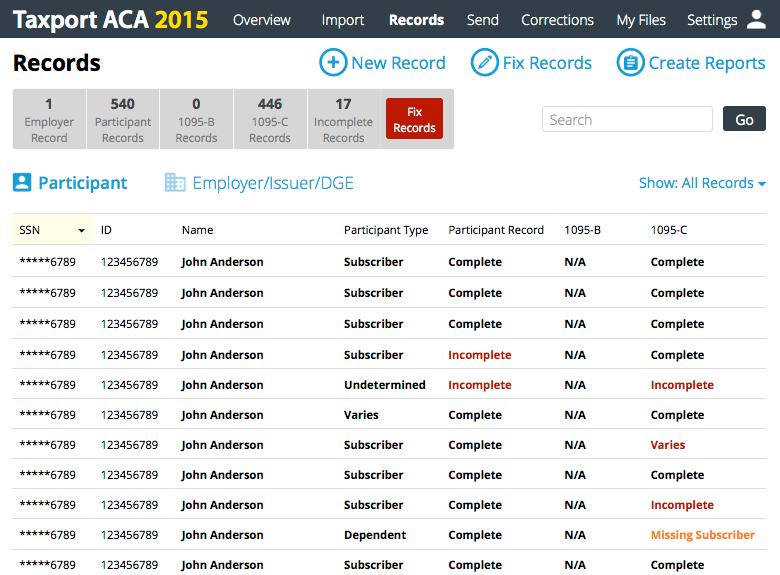Go to the Import page
This screenshot has height=575, width=780.
(x=342, y=20)
